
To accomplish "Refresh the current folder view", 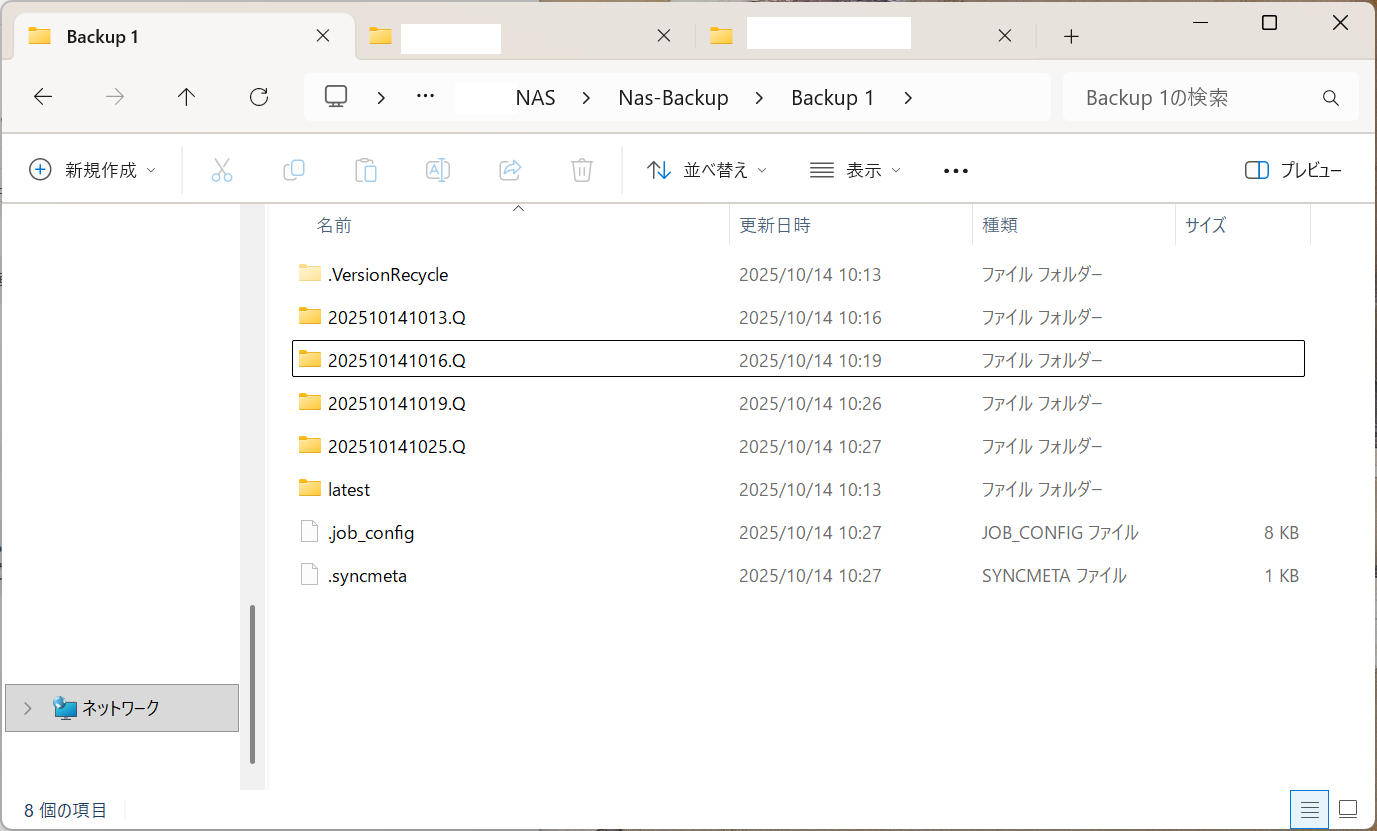I will 259,97.
